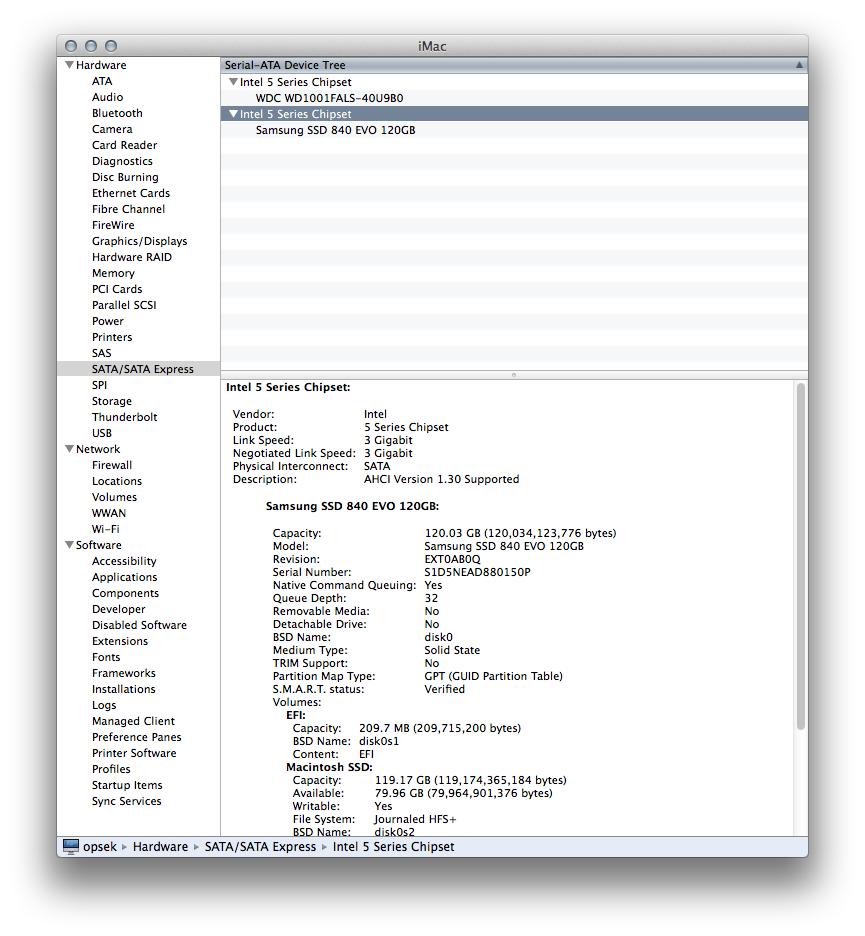Select Volumes under Network
The height and width of the screenshot is (936, 865).
[115, 497]
